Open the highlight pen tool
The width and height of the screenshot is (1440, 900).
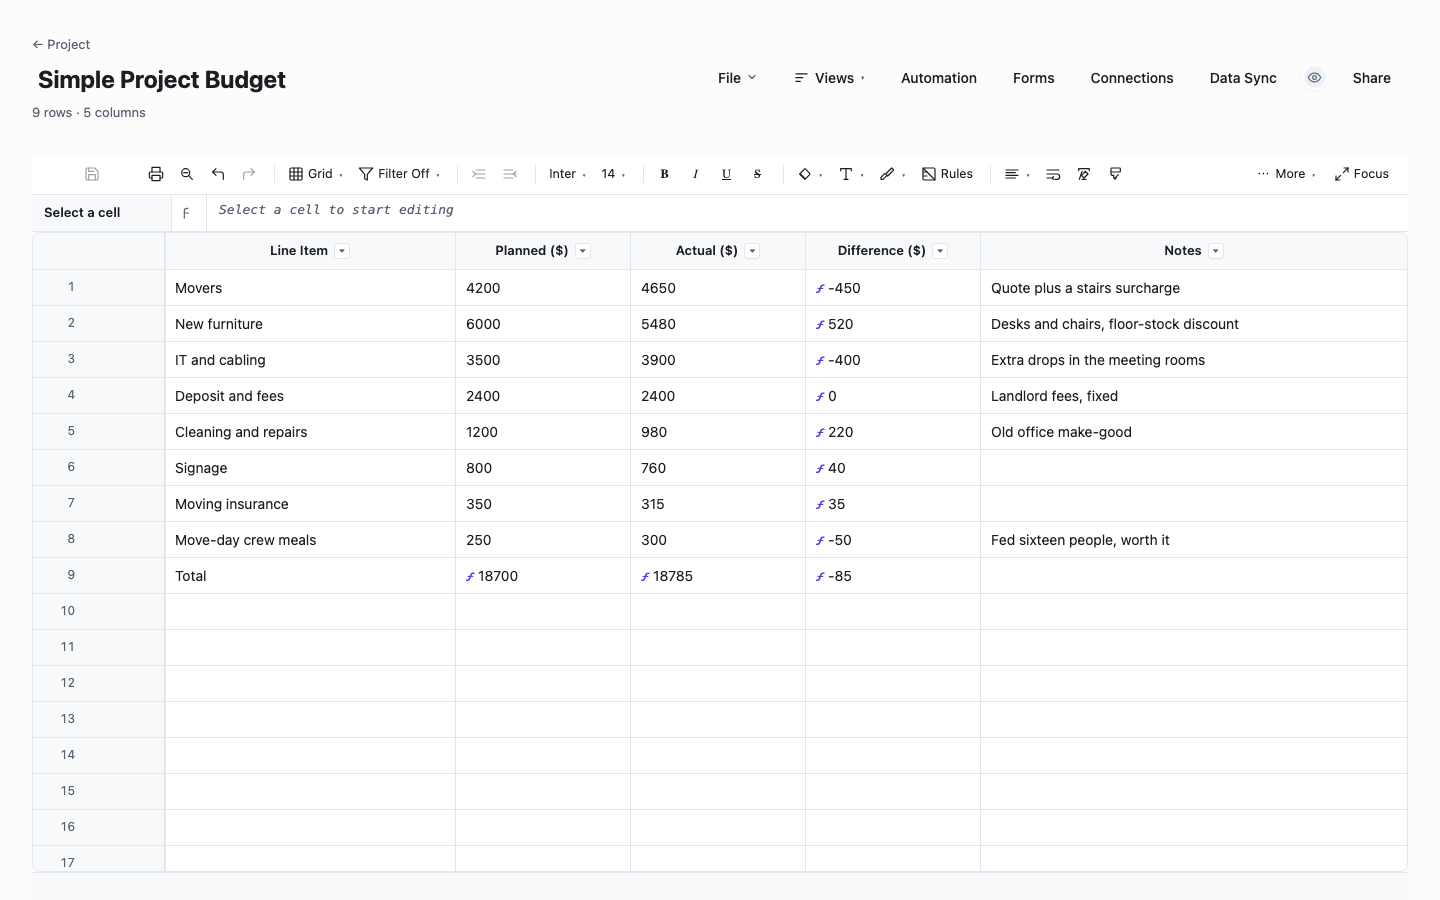coord(892,174)
